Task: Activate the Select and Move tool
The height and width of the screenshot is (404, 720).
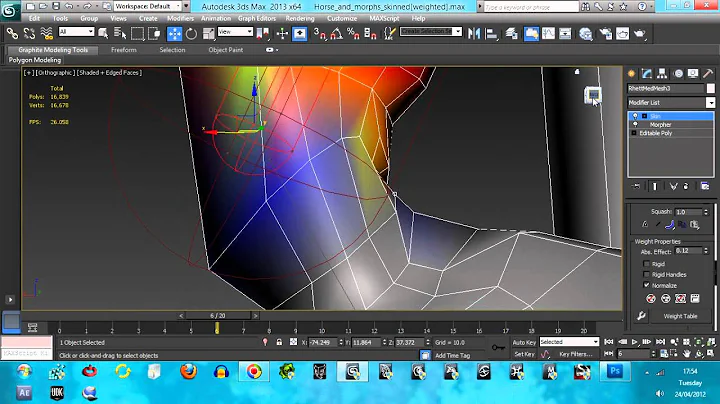Action: click(x=174, y=34)
